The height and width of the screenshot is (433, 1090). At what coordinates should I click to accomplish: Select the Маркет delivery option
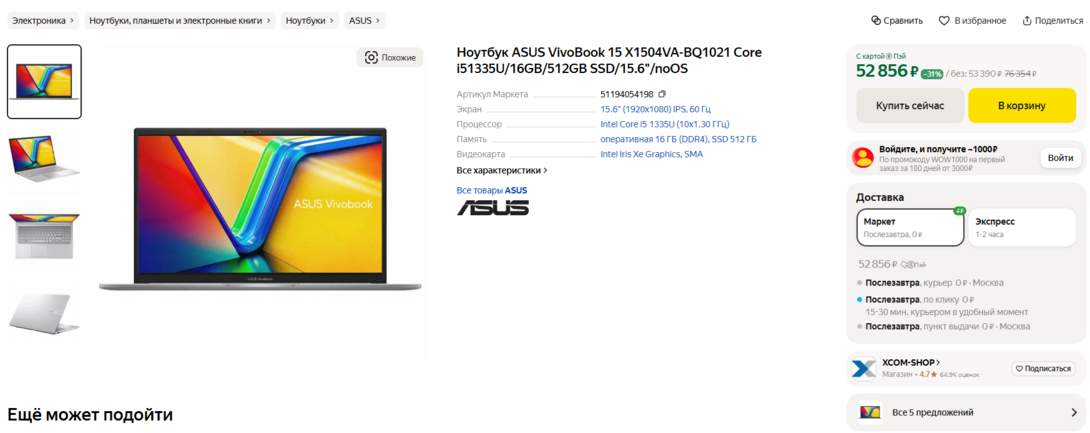pyautogui.click(x=910, y=227)
